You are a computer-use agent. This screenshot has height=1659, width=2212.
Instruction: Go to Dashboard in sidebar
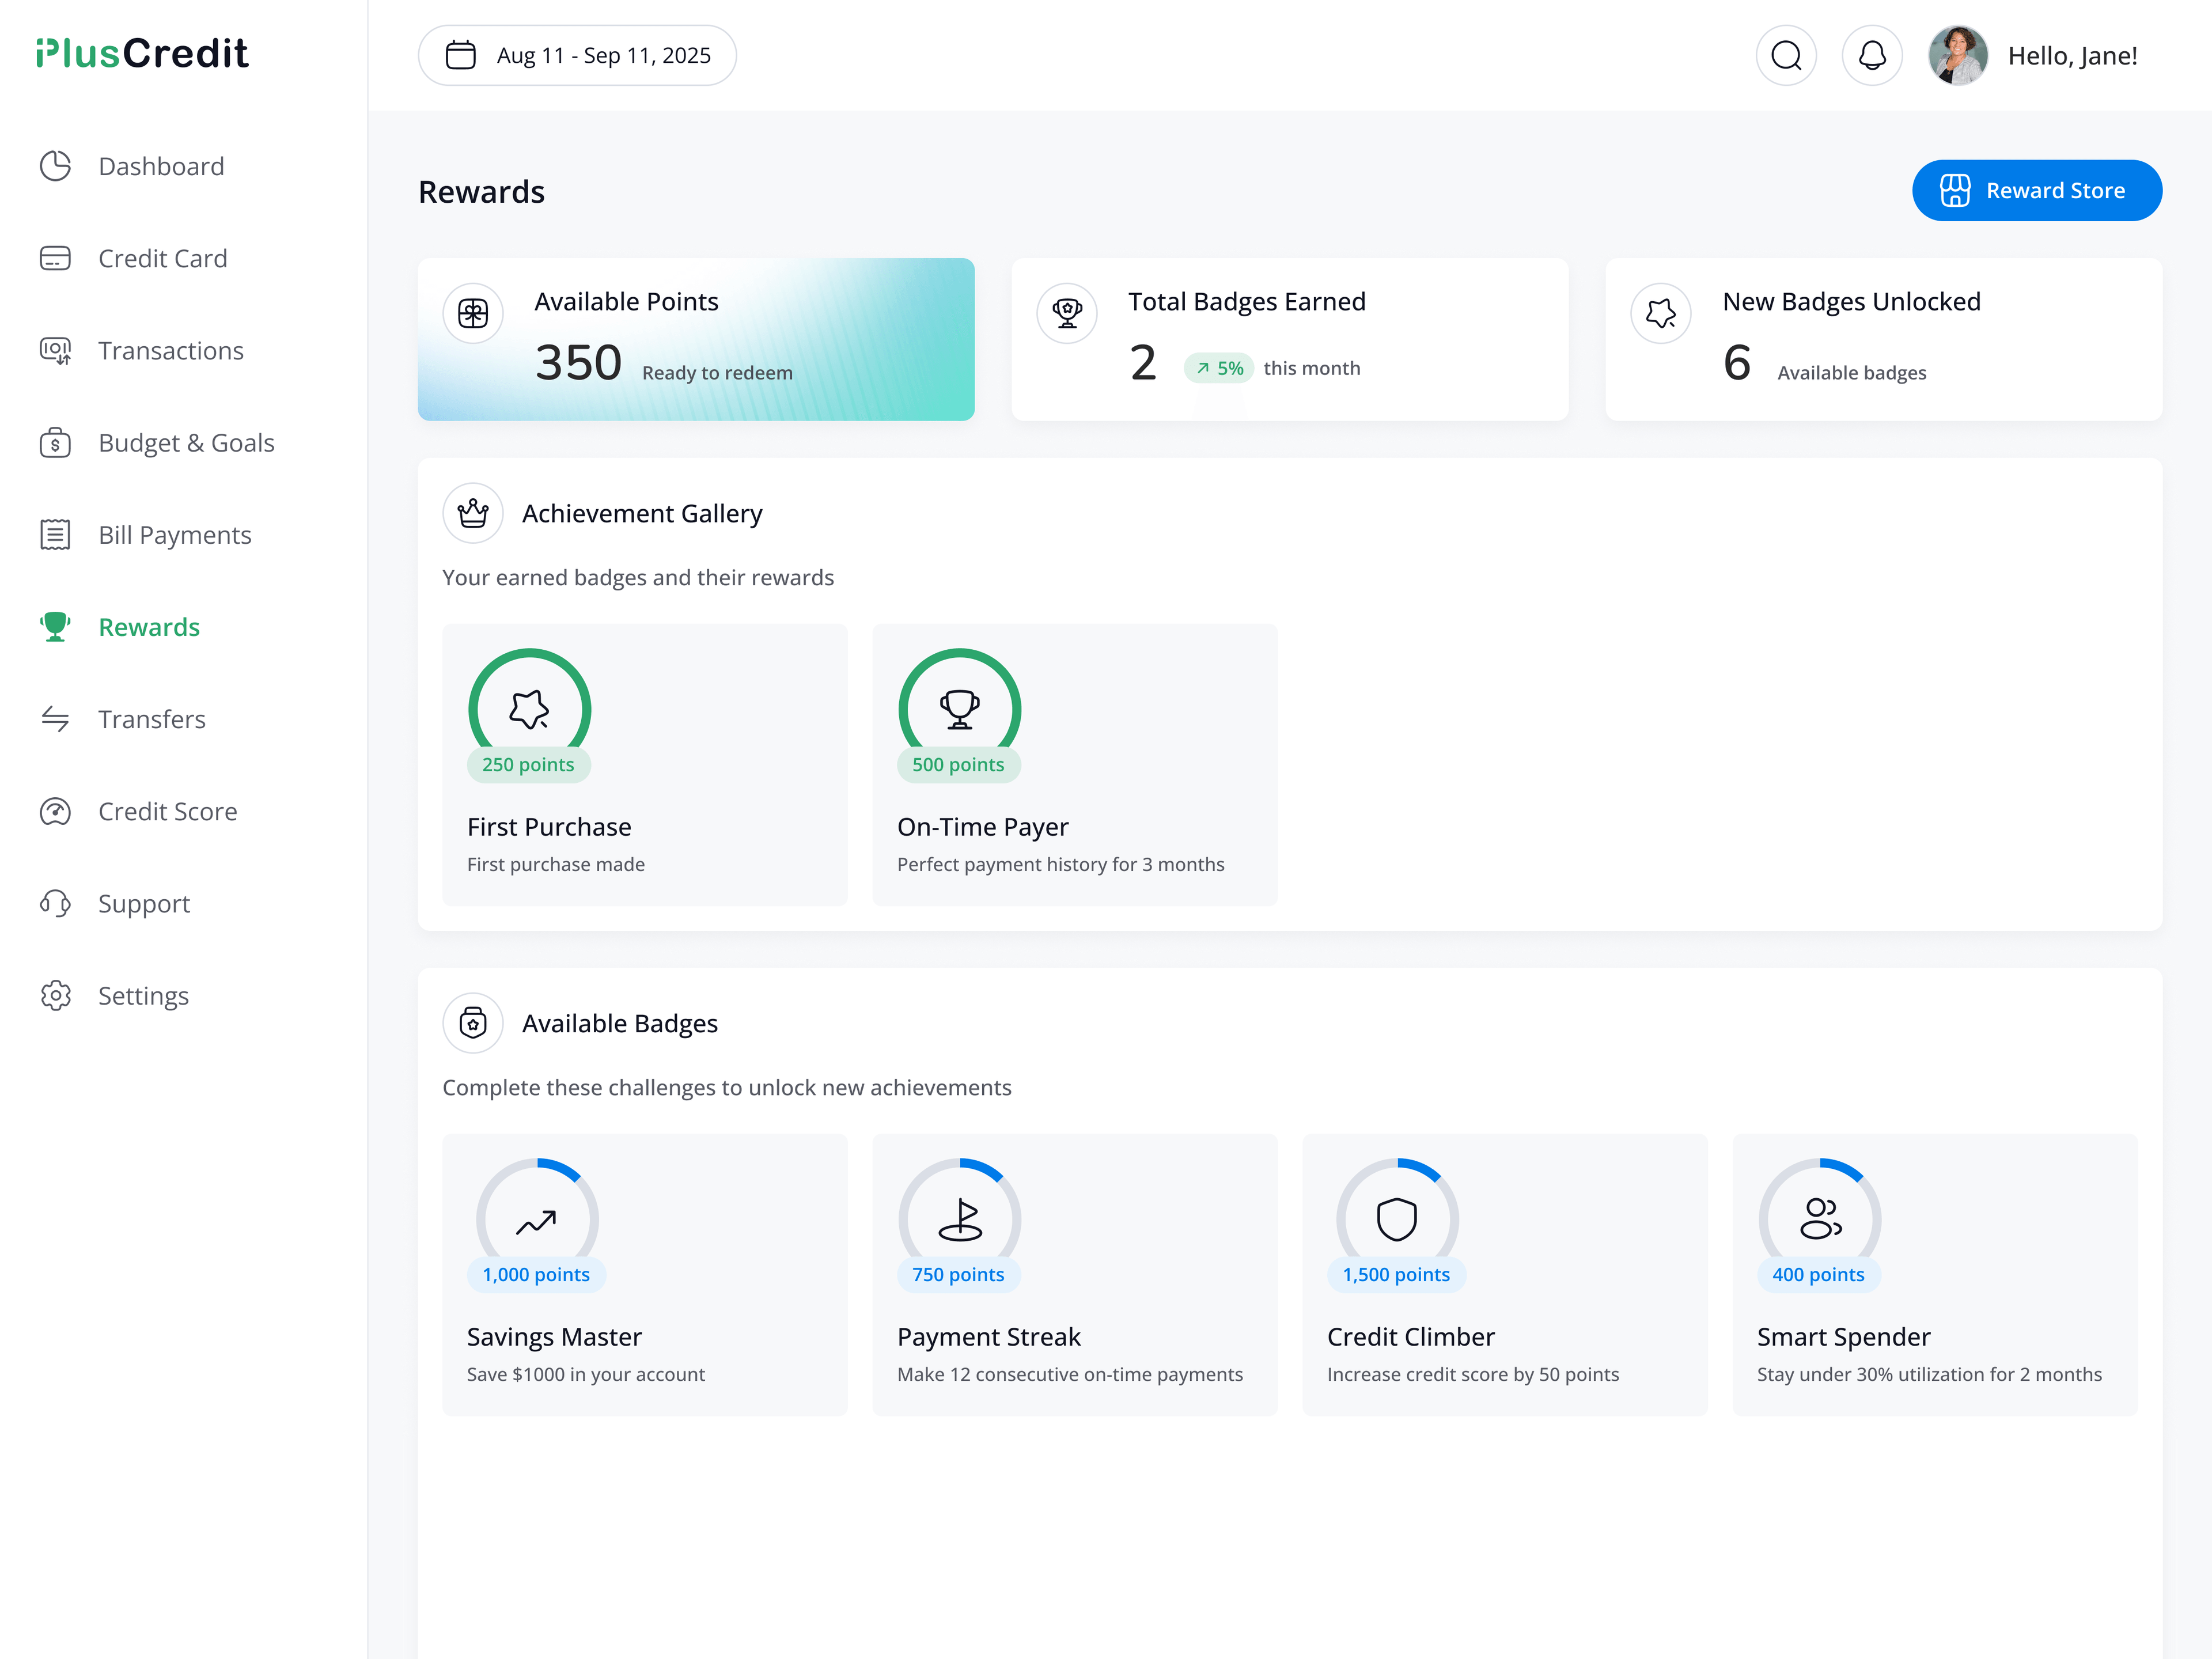click(x=132, y=166)
